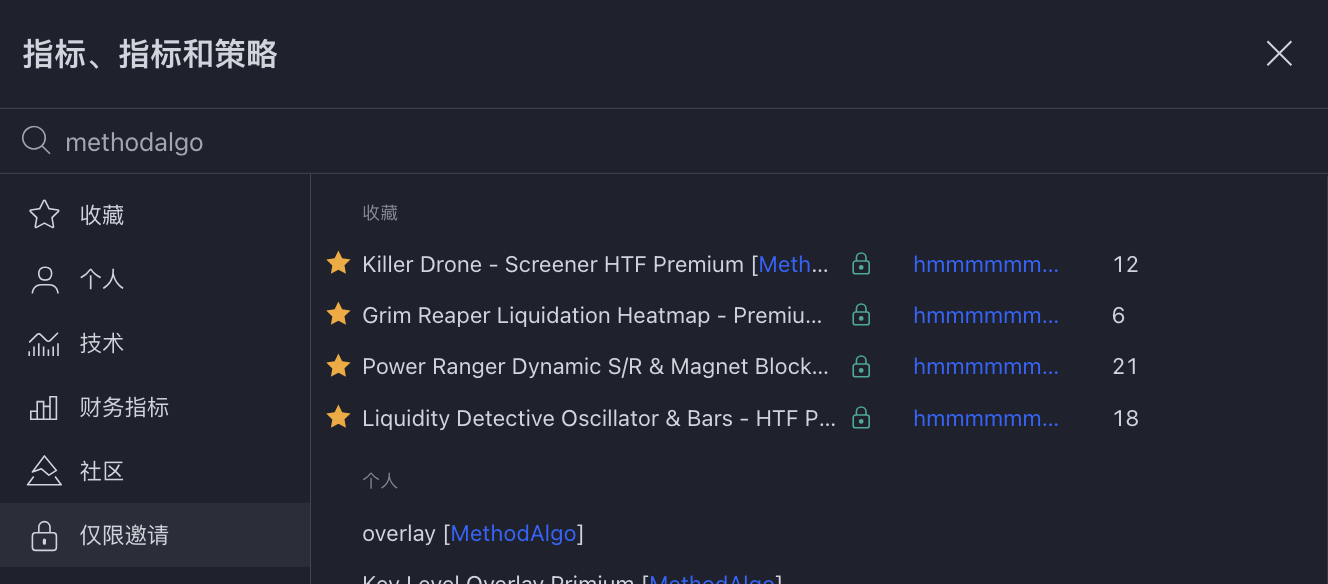Open the 收藏 favorites category

coord(102,215)
